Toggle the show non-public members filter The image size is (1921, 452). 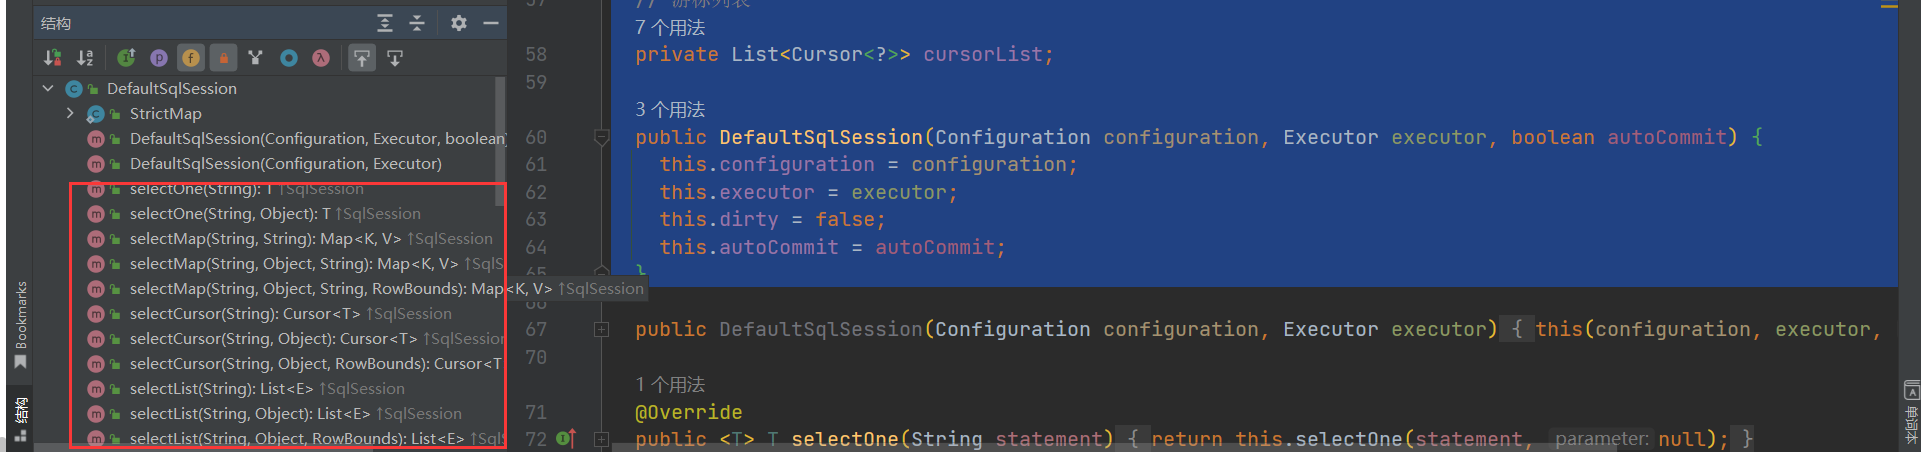tap(223, 58)
